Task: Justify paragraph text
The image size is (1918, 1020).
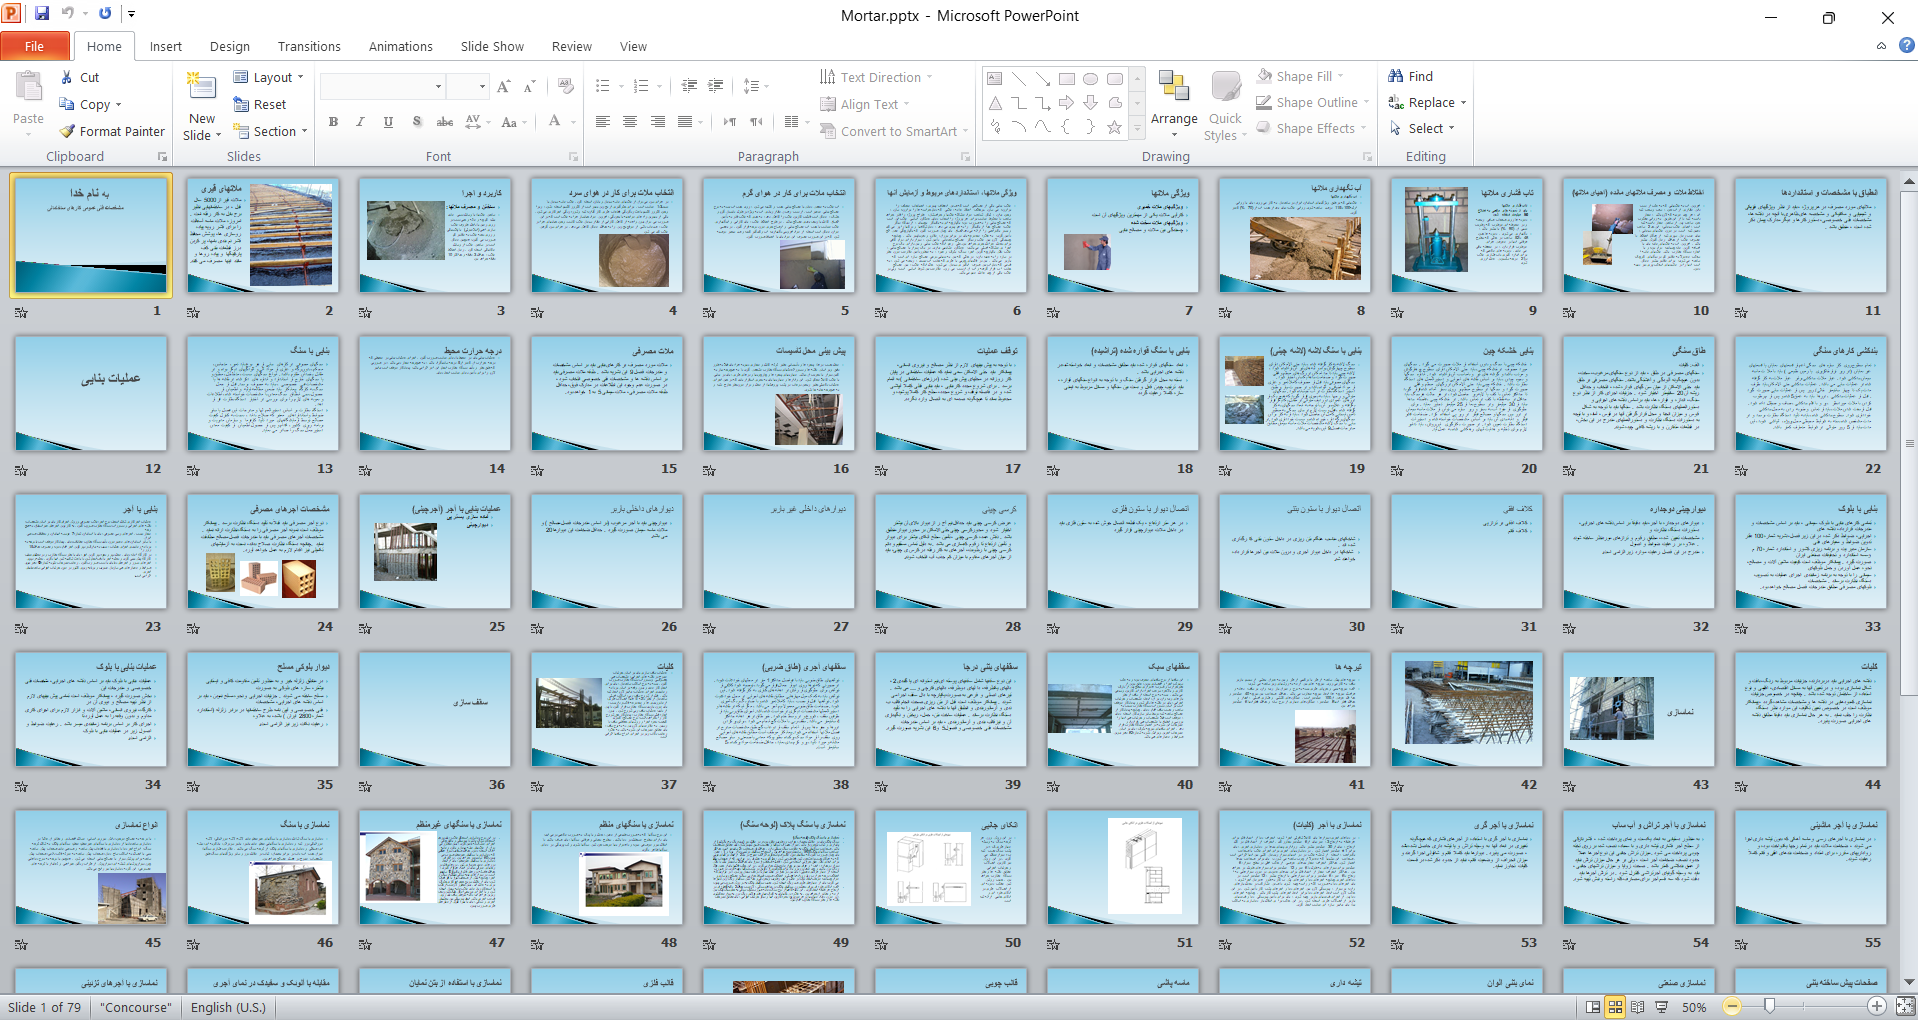Action: point(685,122)
